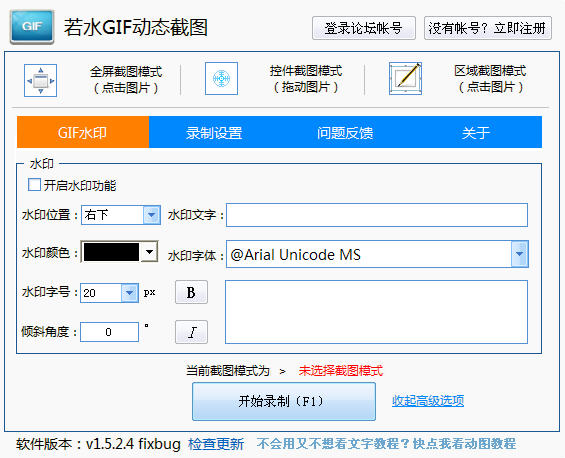The width and height of the screenshot is (565, 458).
Task: Switch to the 录制设置 tab
Action: [214, 132]
